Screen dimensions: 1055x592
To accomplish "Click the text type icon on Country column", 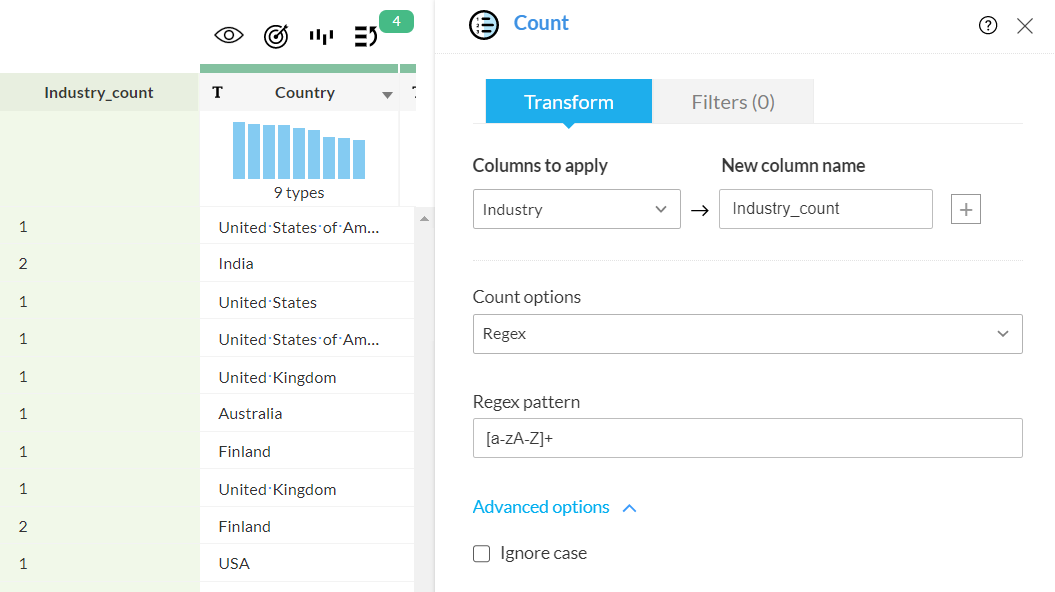I will coord(217,93).
